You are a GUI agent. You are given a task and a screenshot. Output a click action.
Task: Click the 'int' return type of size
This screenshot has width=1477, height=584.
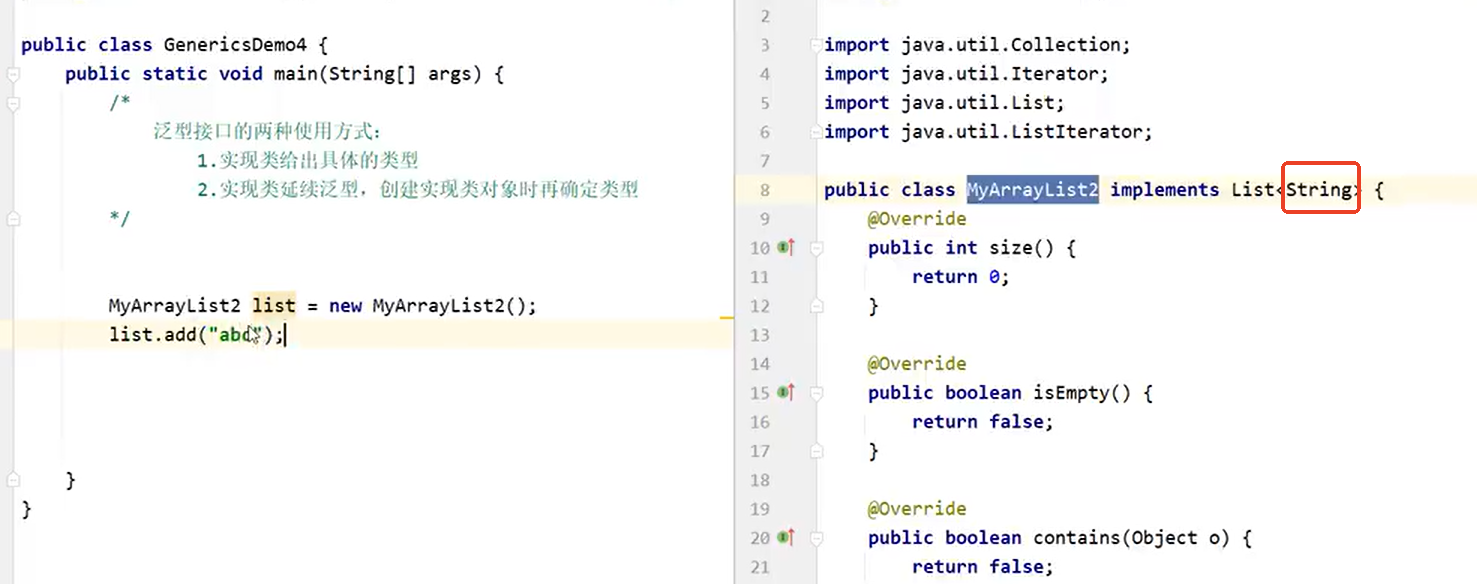click(x=961, y=248)
